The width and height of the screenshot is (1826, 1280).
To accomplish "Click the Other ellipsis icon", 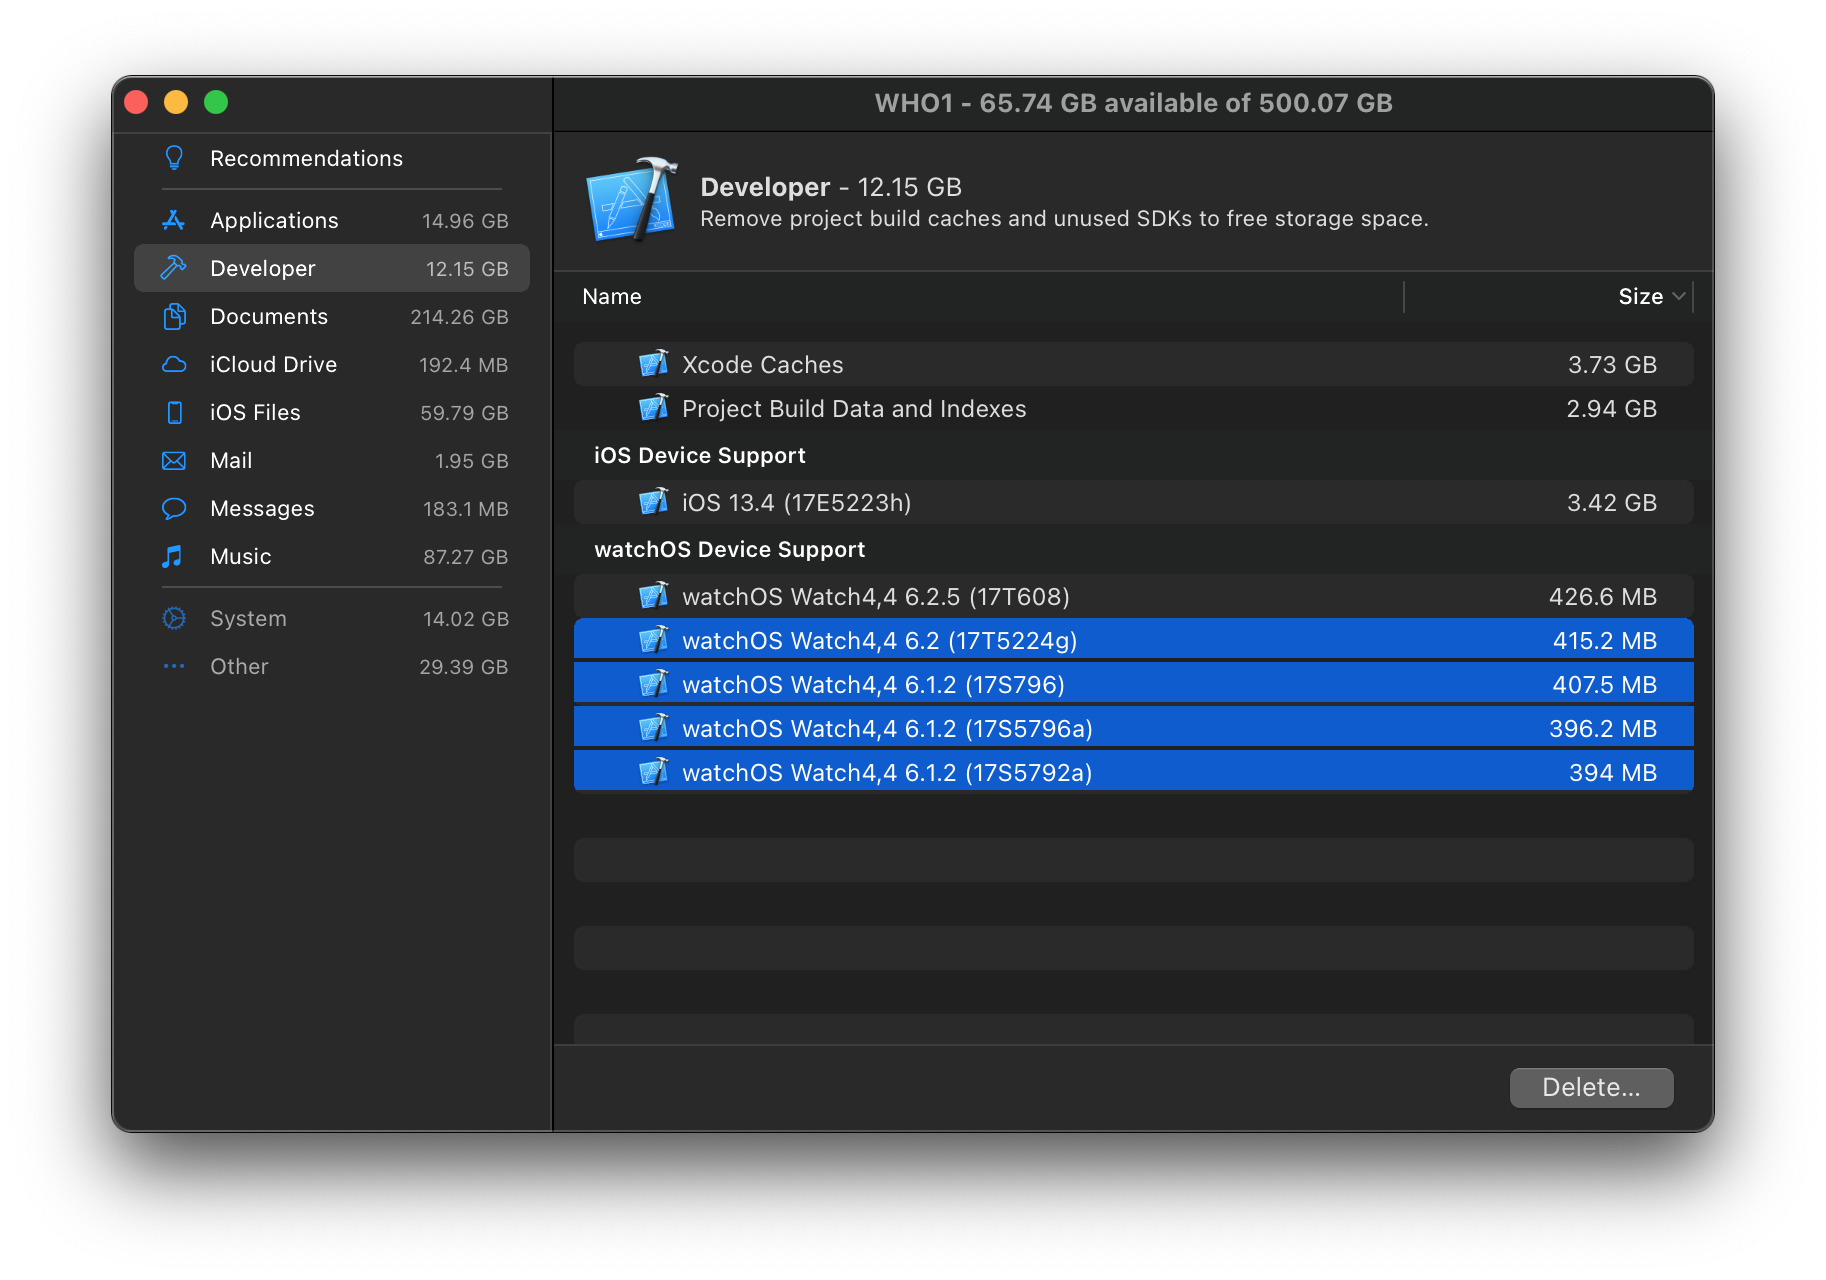I will 174,666.
